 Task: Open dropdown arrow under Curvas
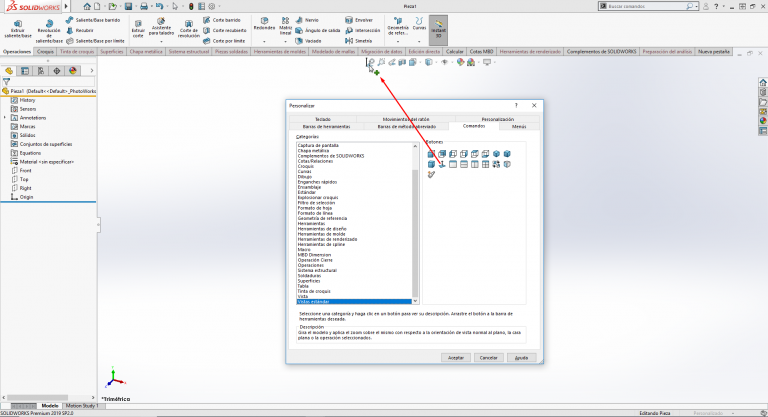pos(419,42)
